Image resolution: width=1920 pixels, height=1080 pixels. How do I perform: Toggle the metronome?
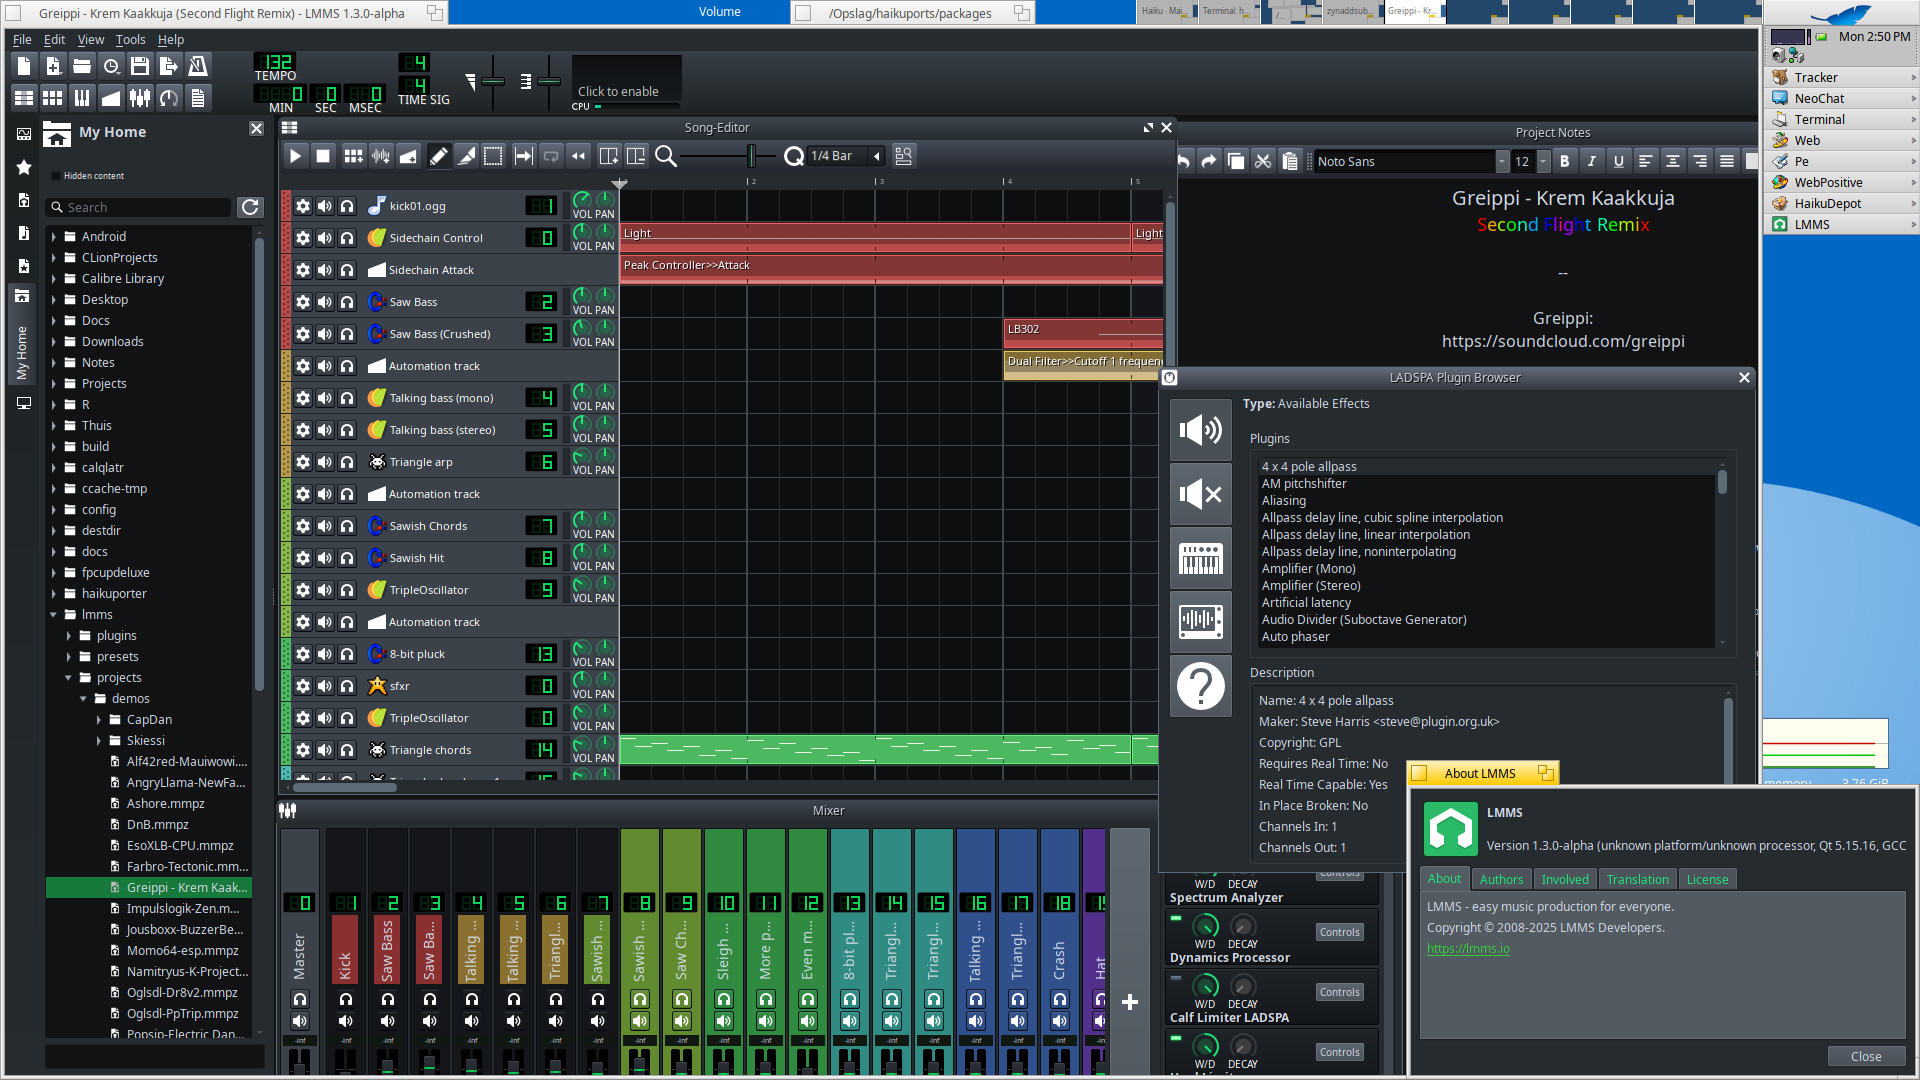pyautogui.click(x=198, y=66)
